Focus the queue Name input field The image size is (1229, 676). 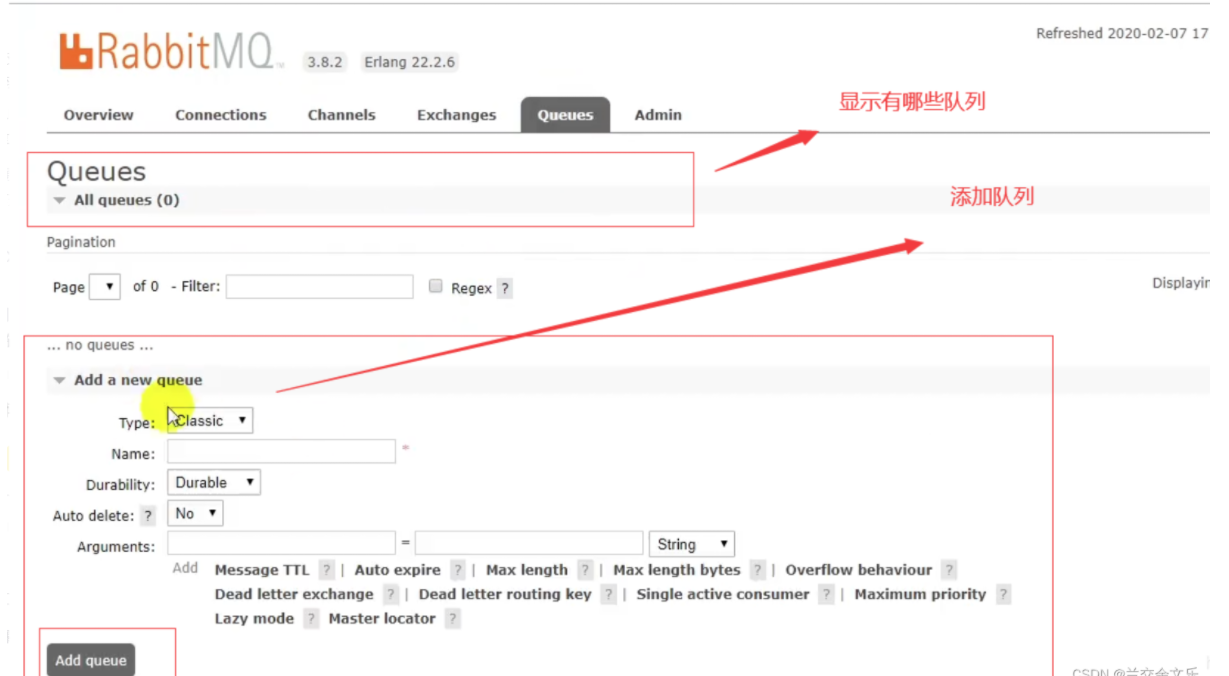(x=282, y=451)
